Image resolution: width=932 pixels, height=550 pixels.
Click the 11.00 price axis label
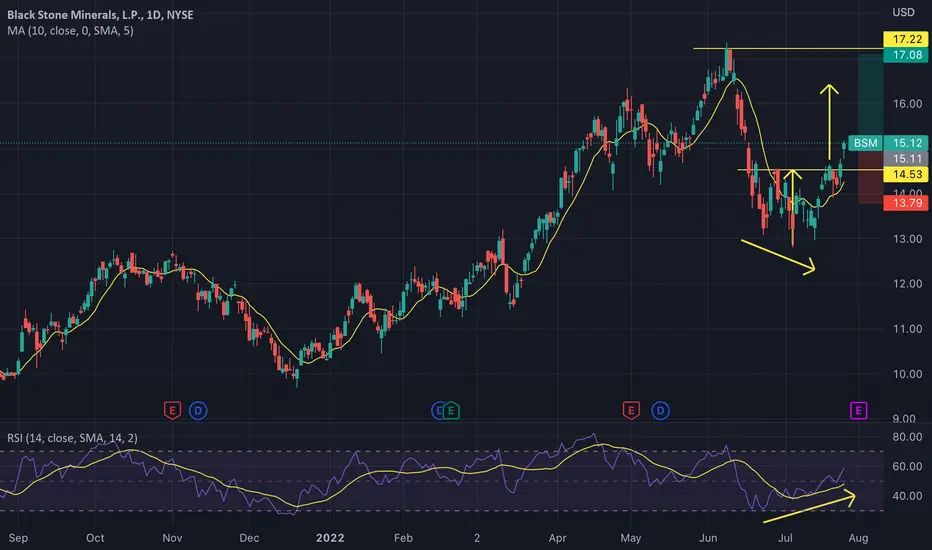pyautogui.click(x=907, y=329)
